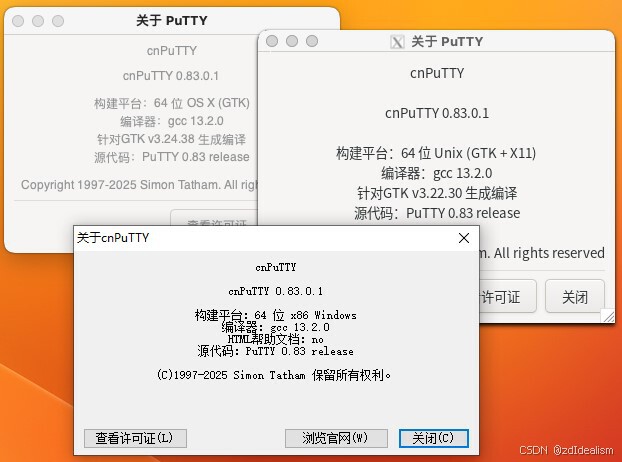Click '关于 PuTTY' title of OS X window
The width and height of the screenshot is (622, 462).
pos(172,21)
